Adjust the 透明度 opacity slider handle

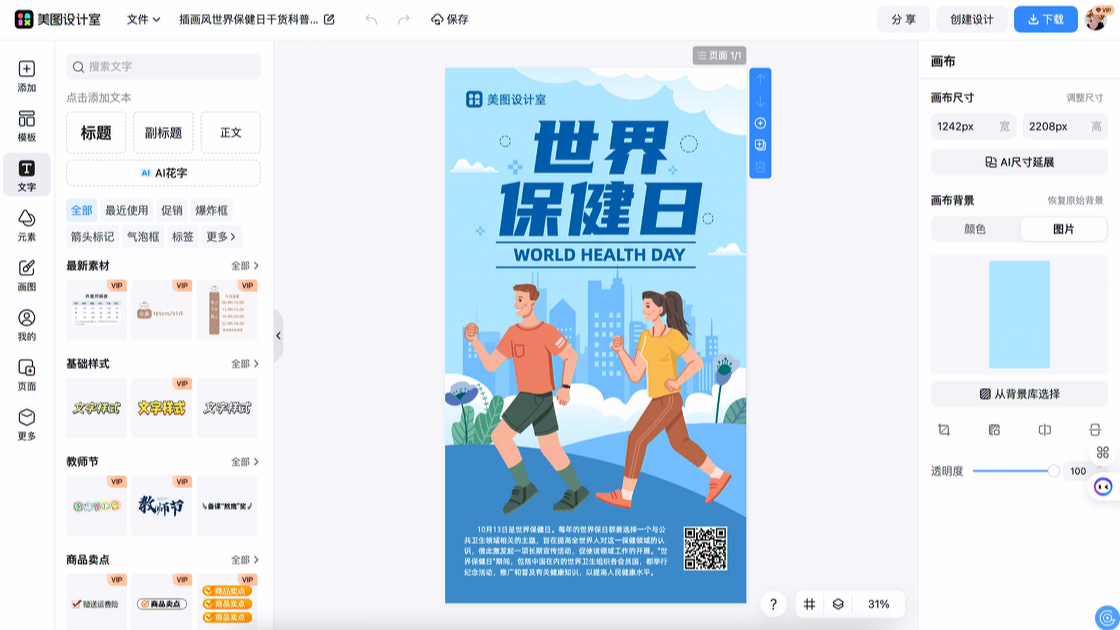pos(1053,471)
